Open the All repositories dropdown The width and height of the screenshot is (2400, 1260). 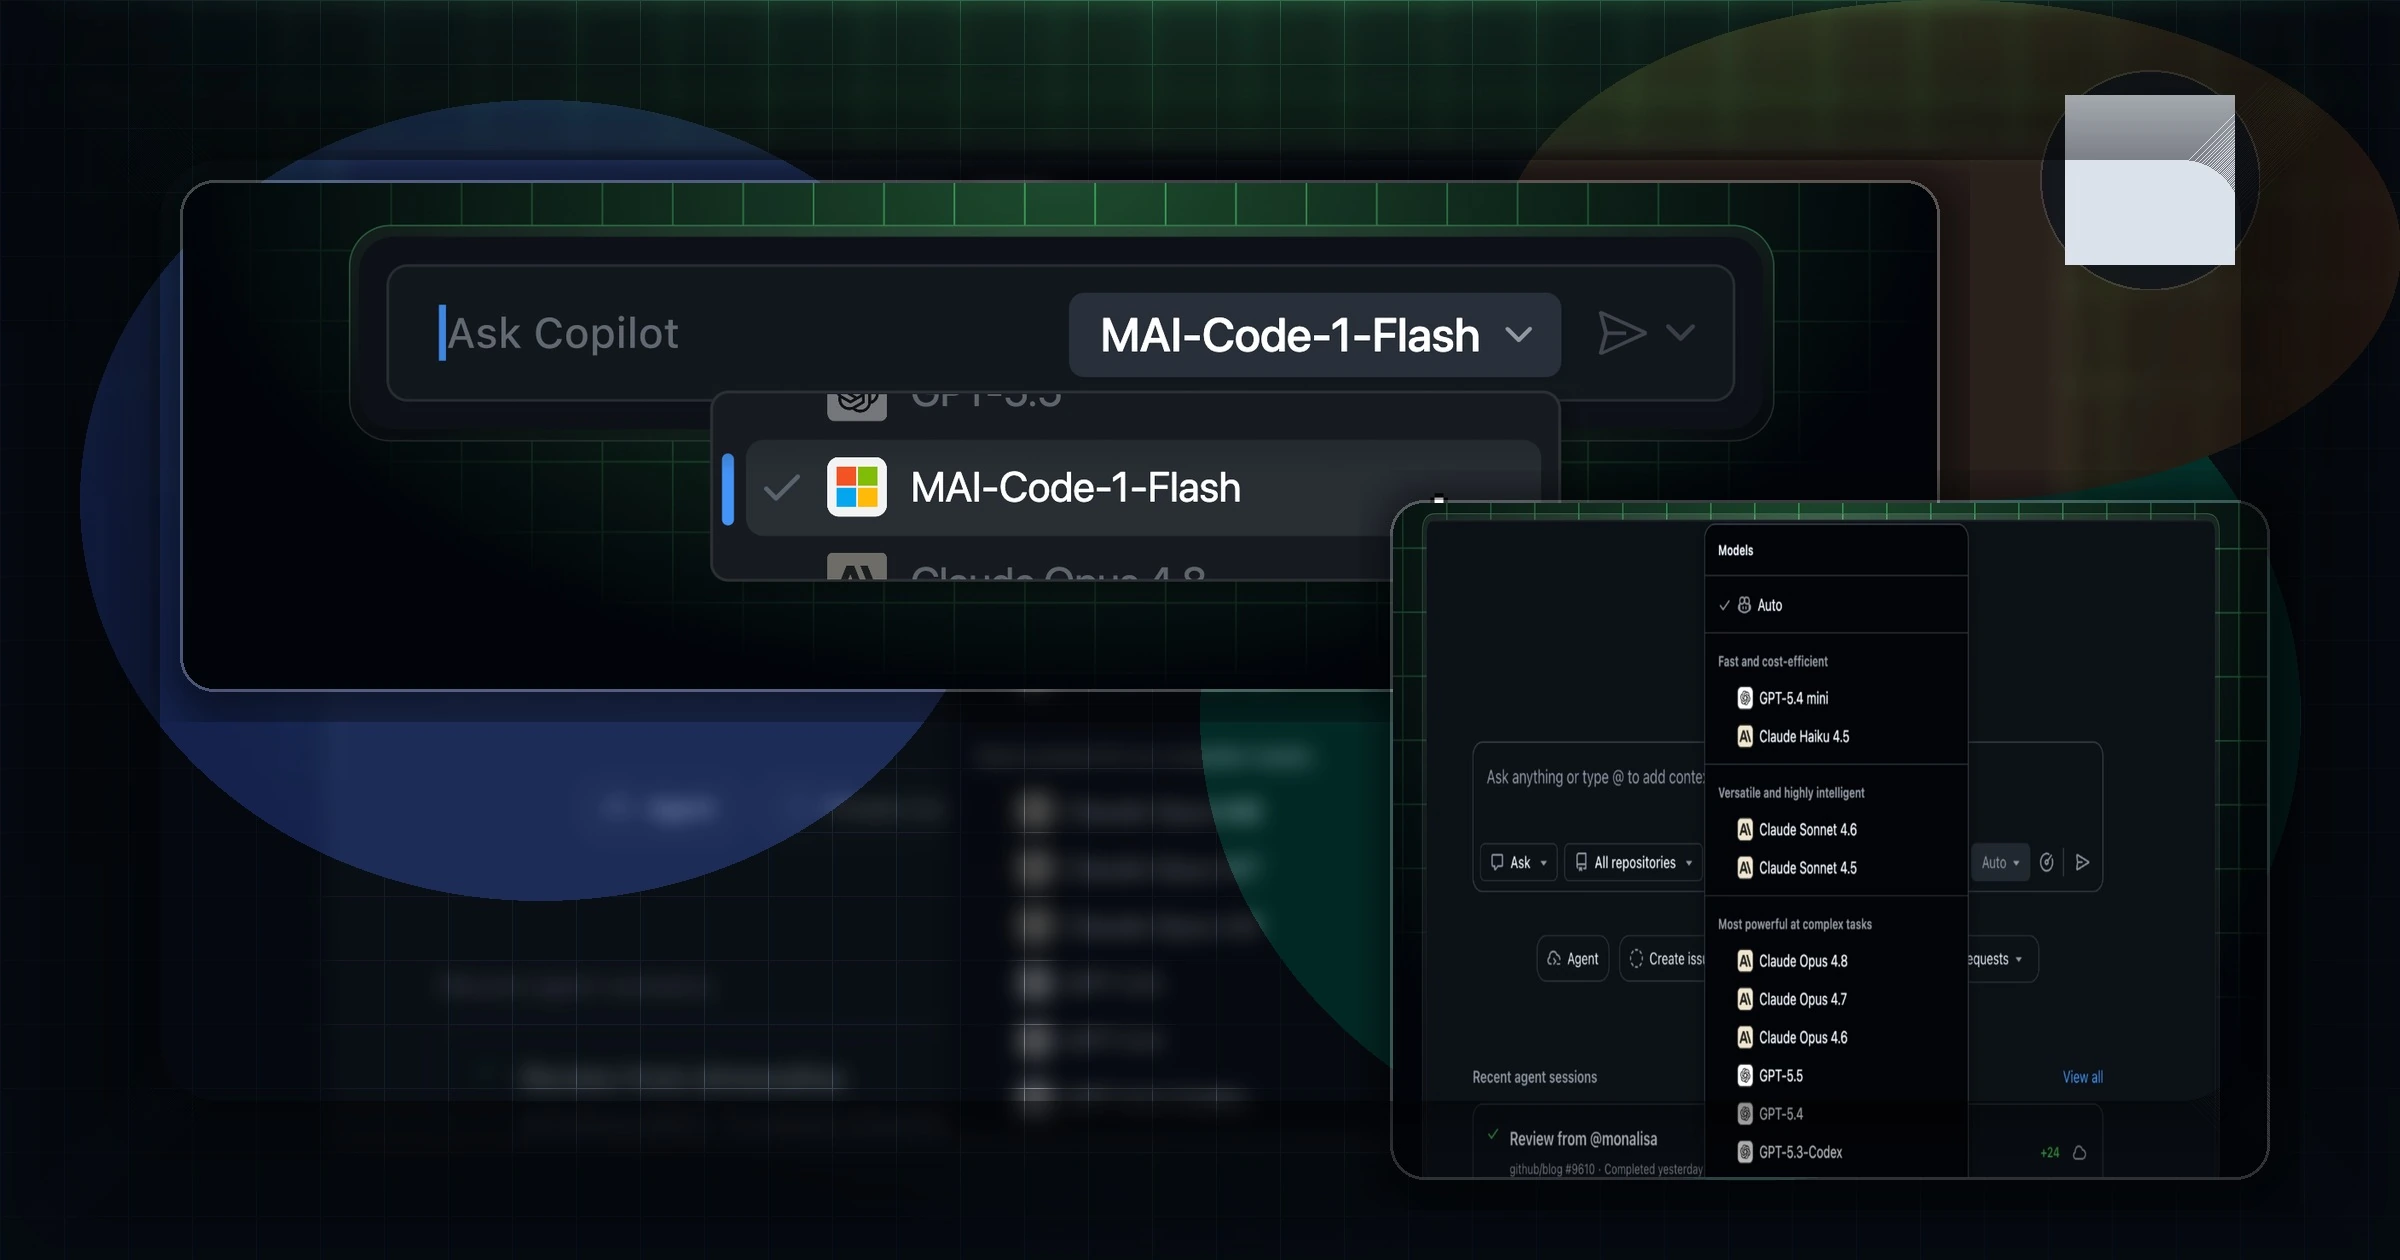[x=1634, y=862]
